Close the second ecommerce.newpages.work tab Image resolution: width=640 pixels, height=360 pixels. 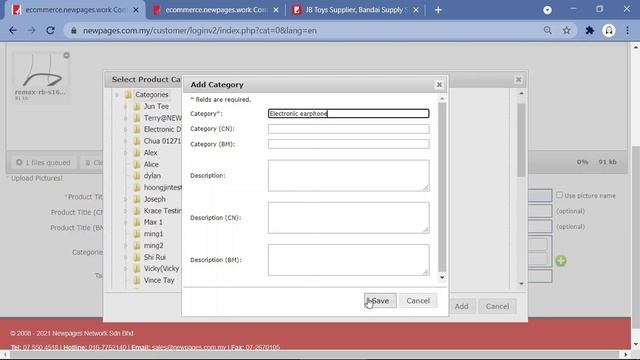(276, 10)
